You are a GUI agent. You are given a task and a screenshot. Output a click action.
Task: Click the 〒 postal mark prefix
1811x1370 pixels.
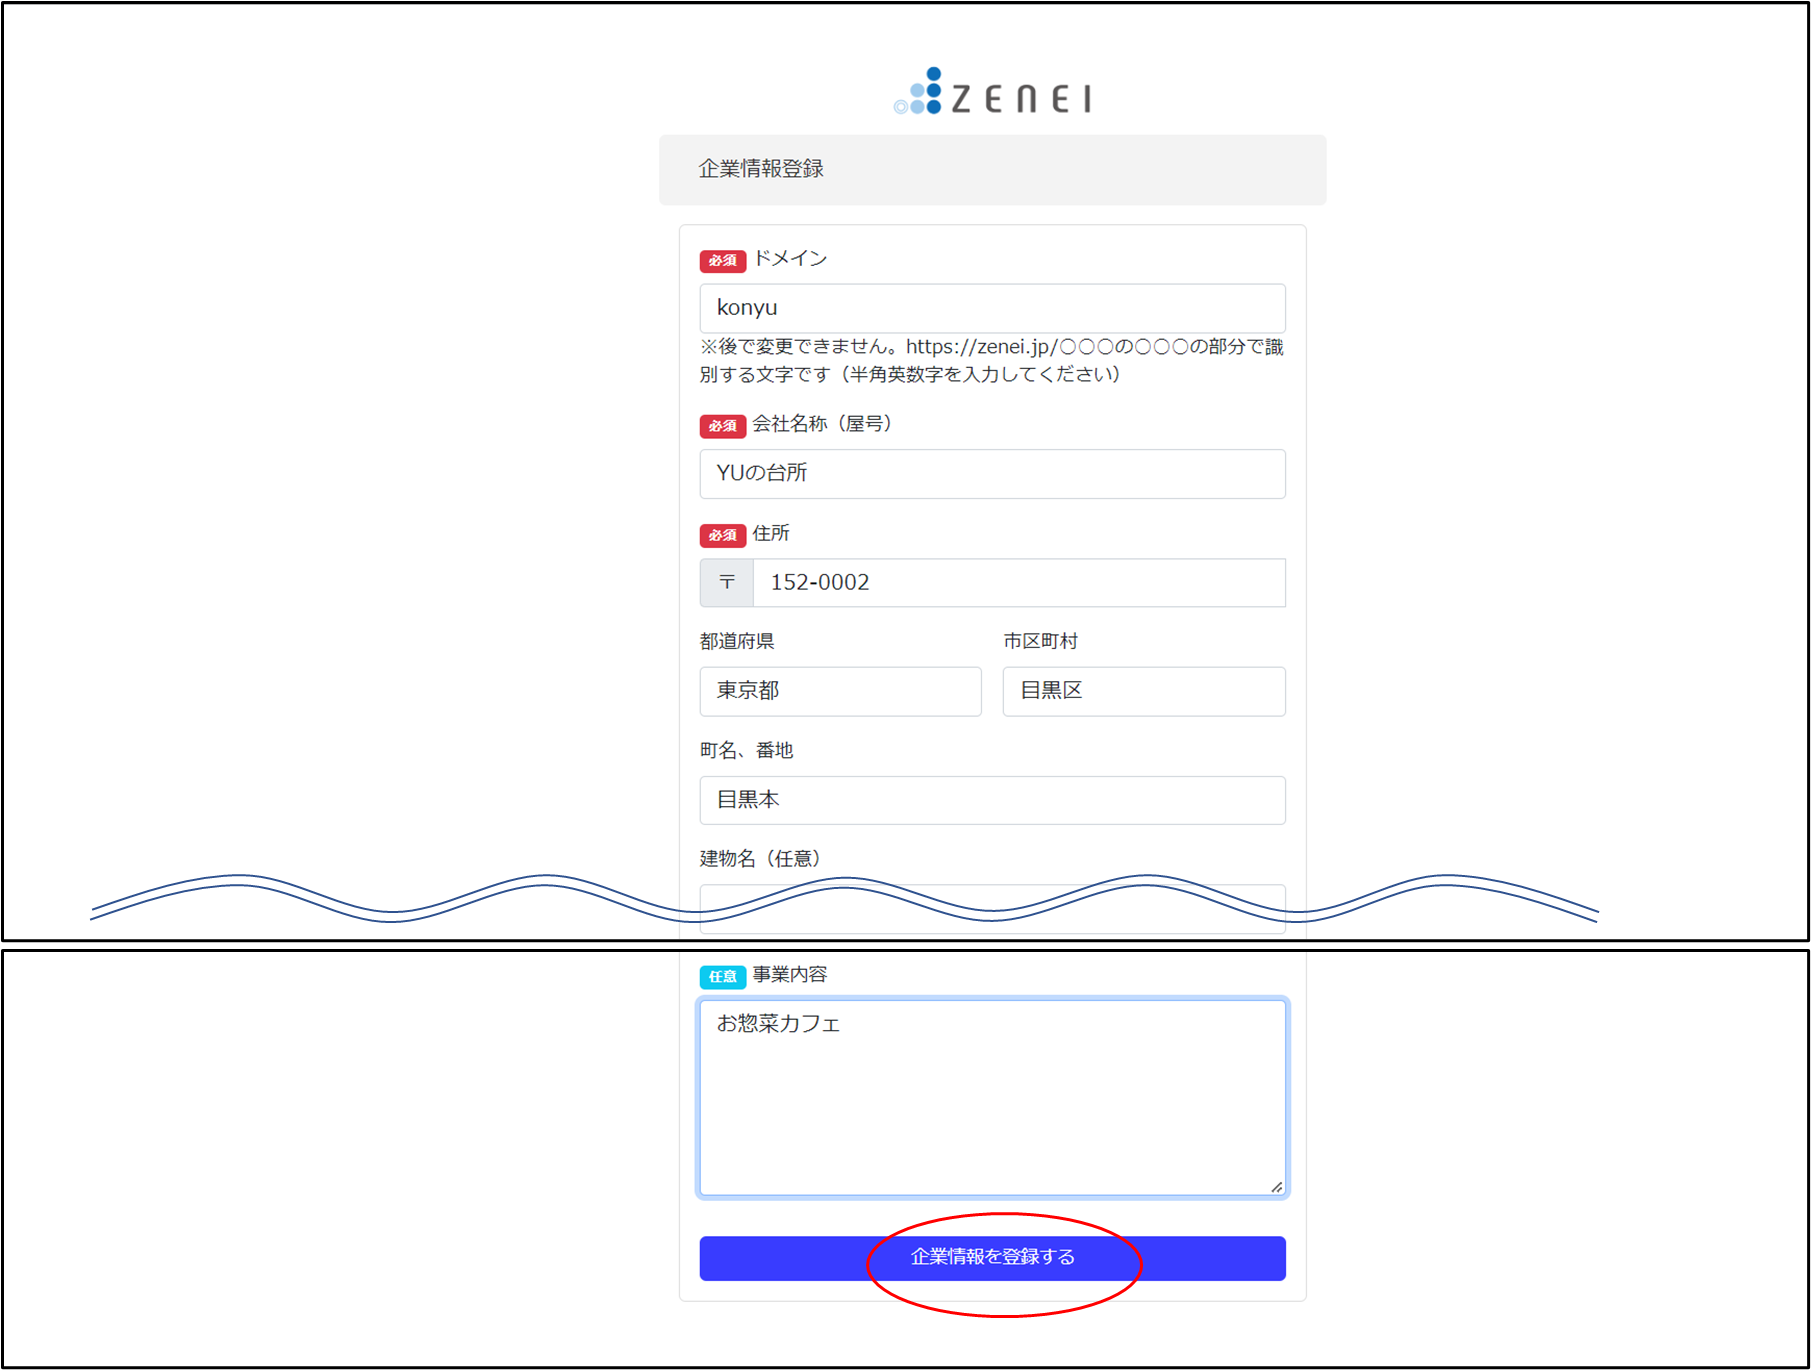point(727,582)
